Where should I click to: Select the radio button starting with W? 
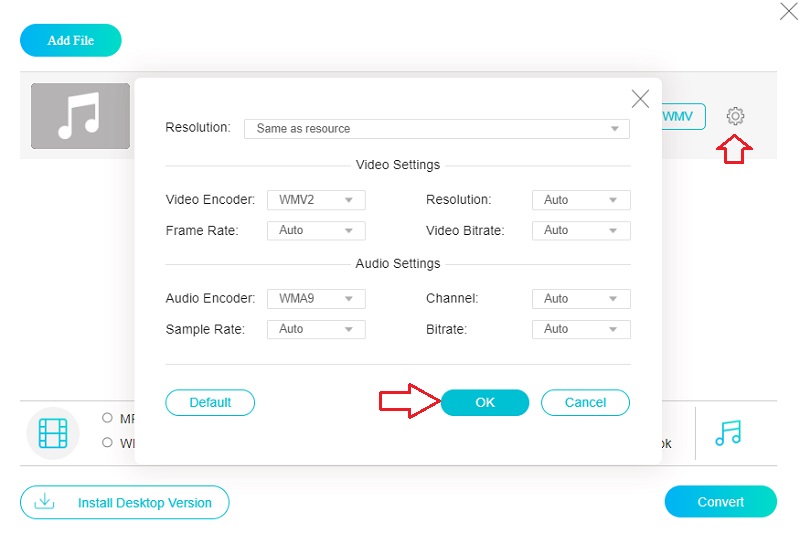107,443
